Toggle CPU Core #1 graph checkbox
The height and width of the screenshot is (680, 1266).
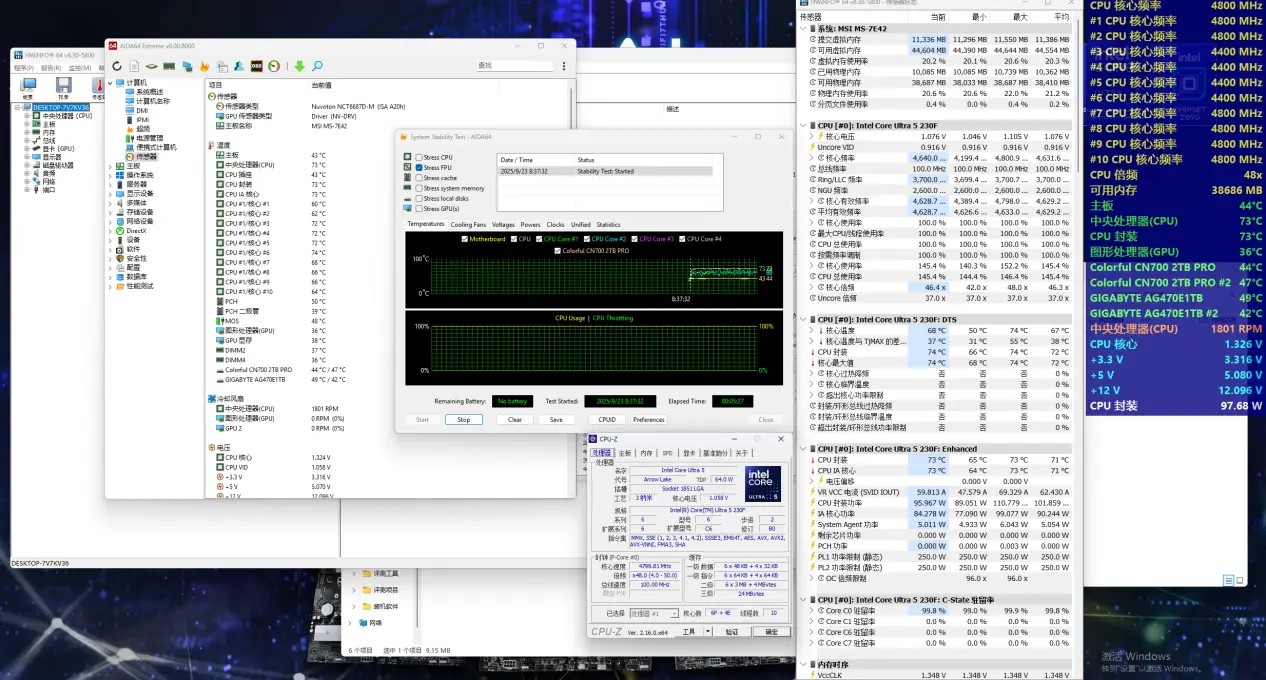pos(540,239)
